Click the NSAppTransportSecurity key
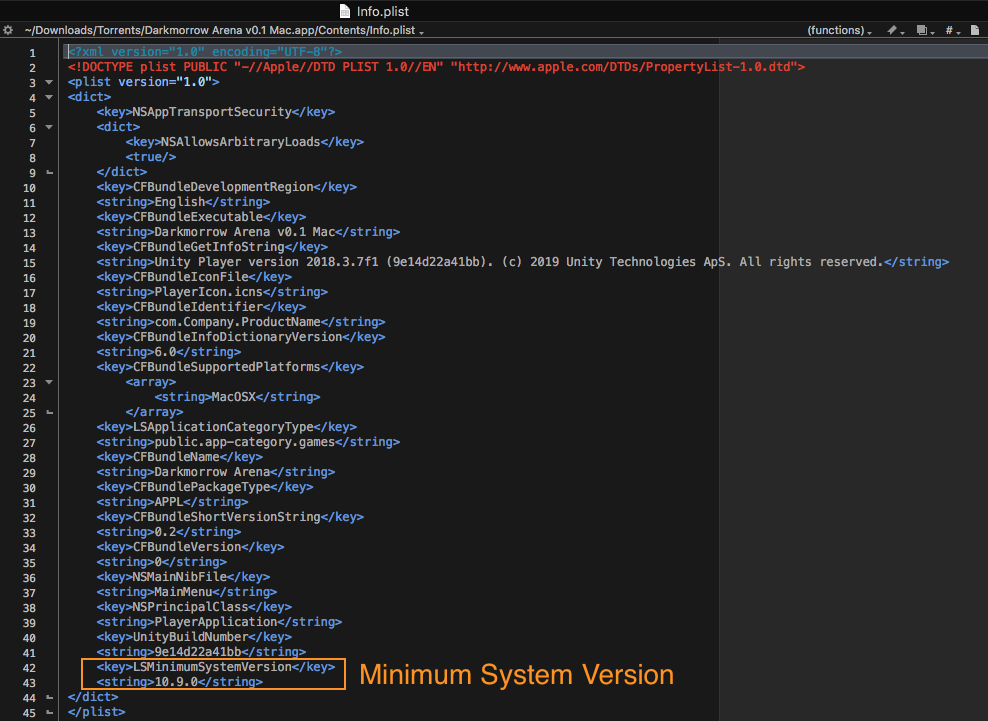 215,112
